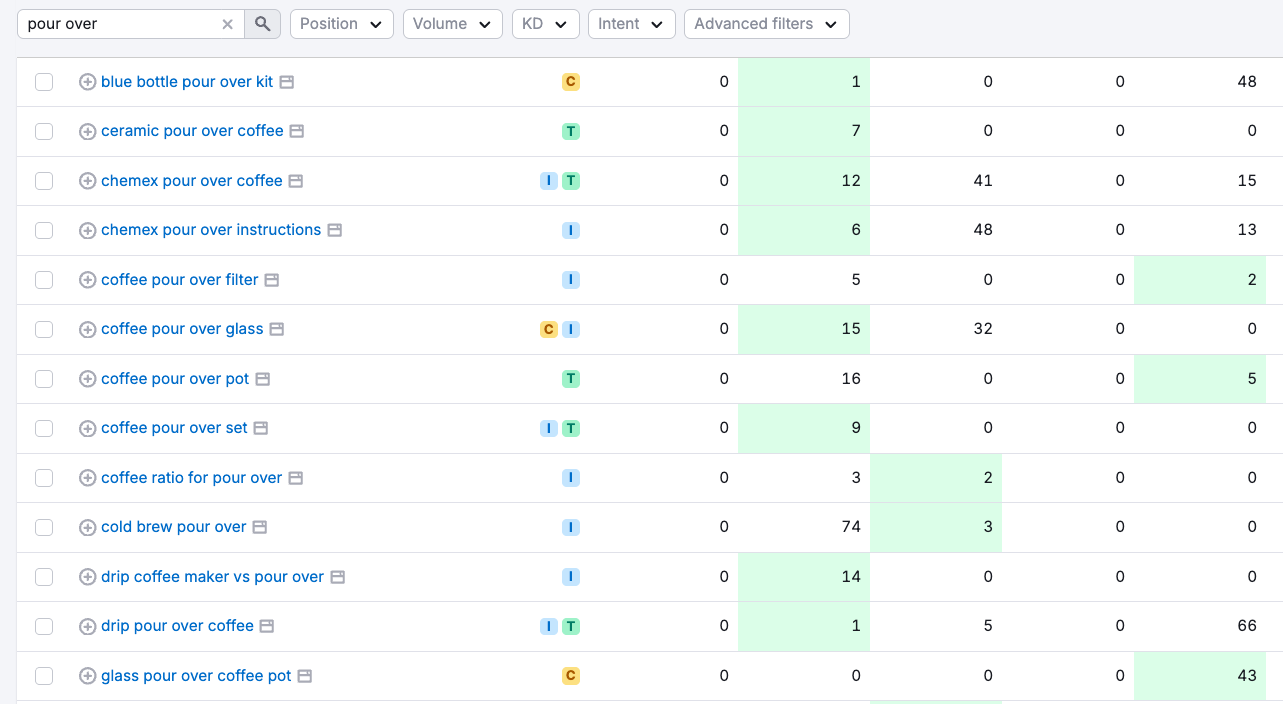Click the plus icon beside glass pour over coffee pot
Image resolution: width=1283 pixels, height=704 pixels.
point(86,675)
